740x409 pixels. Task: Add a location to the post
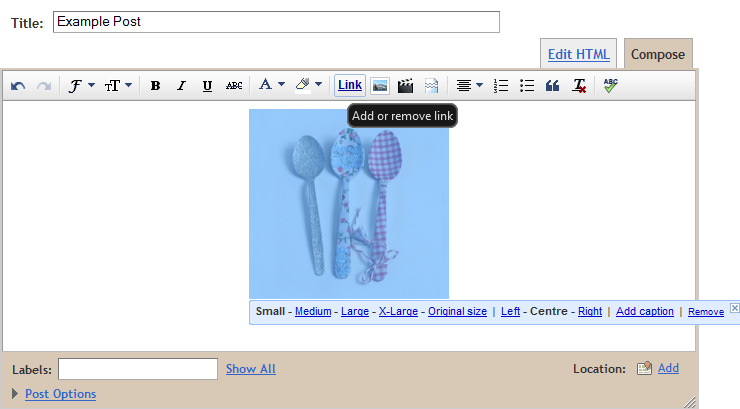668,368
